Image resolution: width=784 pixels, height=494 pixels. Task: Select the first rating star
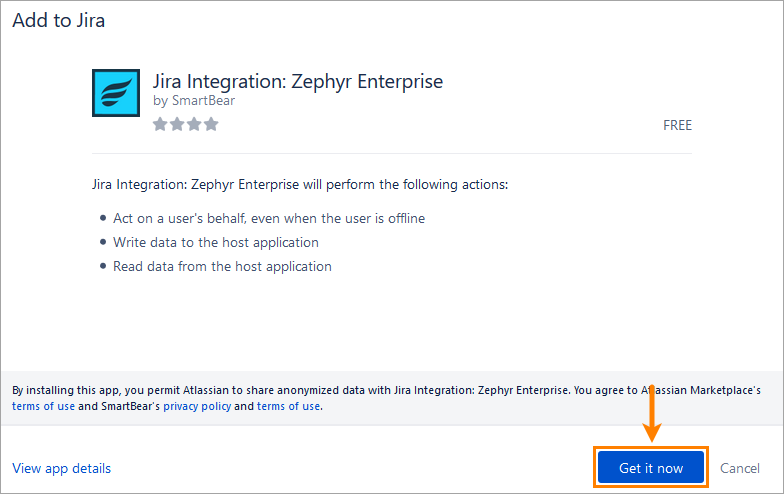tap(160, 125)
